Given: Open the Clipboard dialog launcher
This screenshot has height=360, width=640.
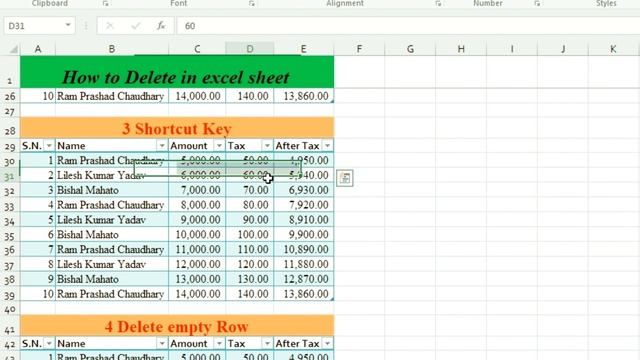Looking at the screenshot, I should (106, 3).
